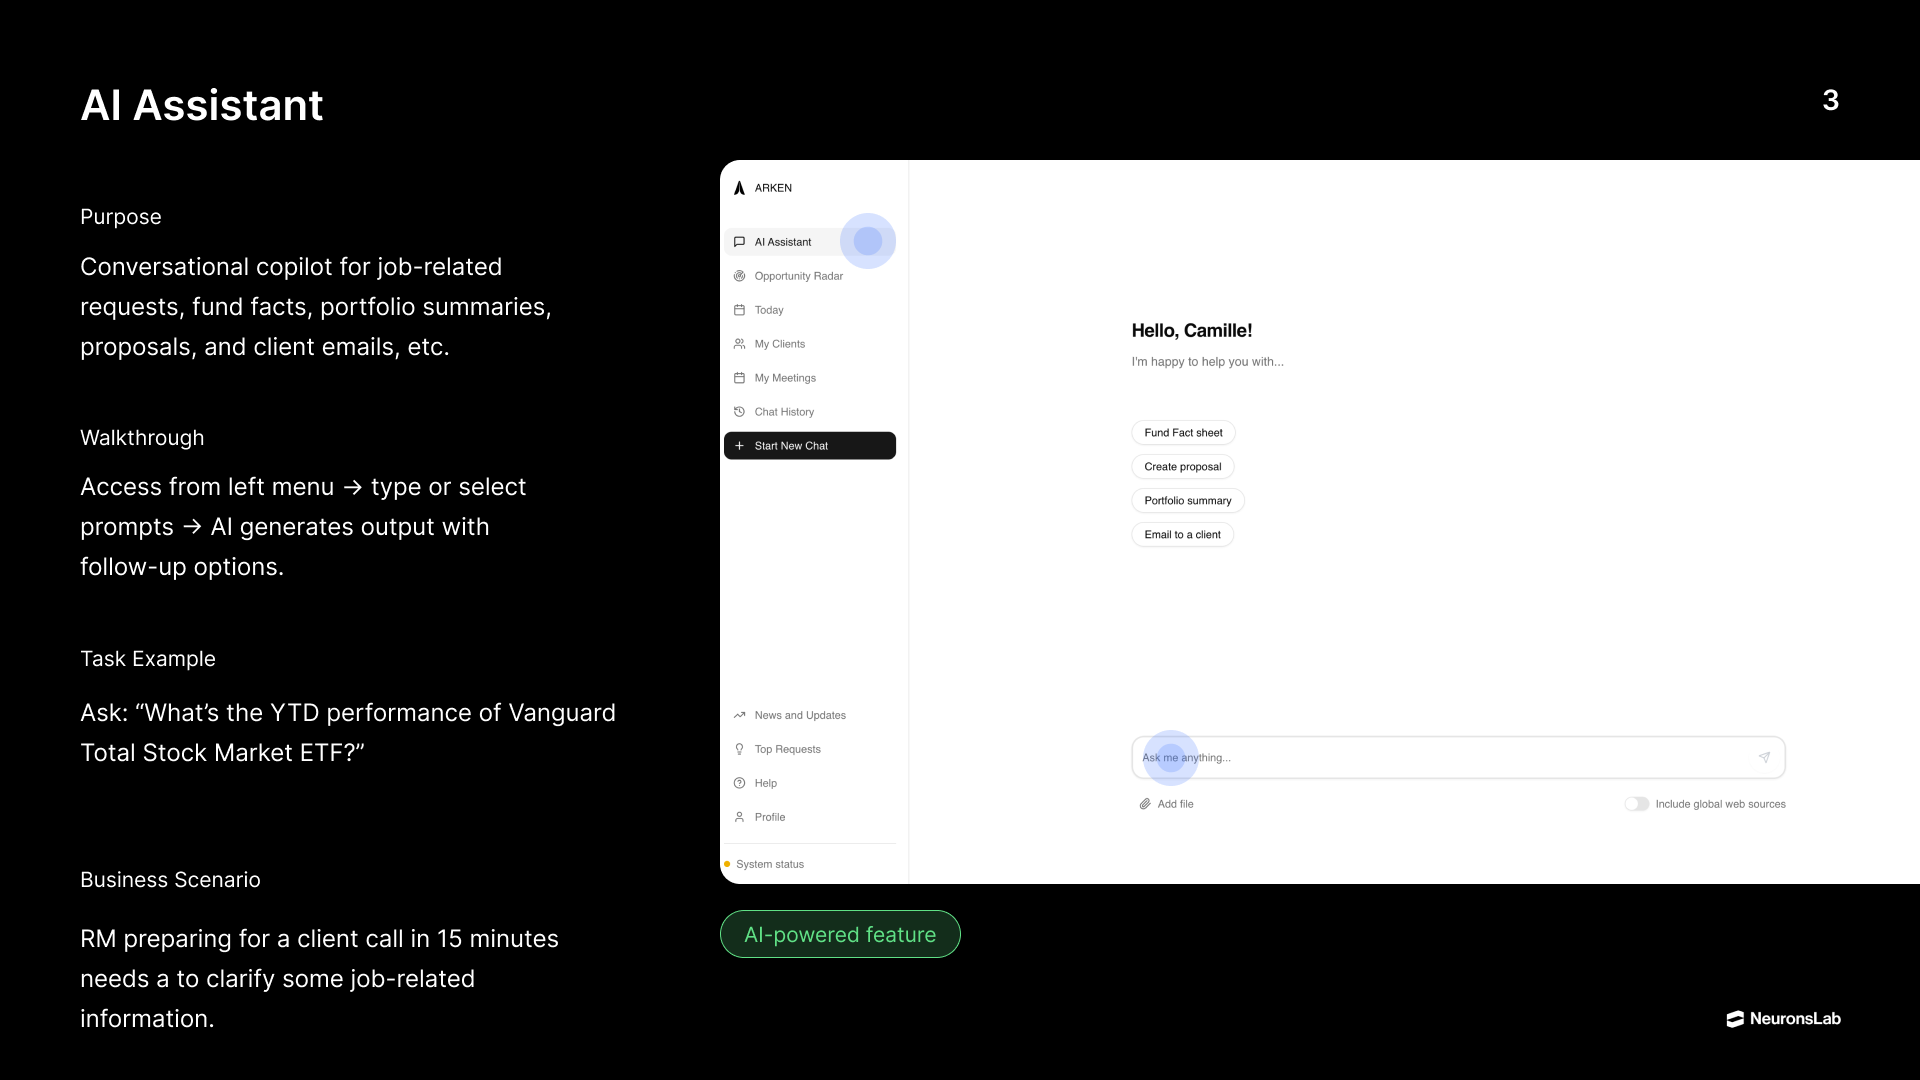Click the My Clients people icon
The width and height of the screenshot is (1920, 1080).
click(x=739, y=344)
